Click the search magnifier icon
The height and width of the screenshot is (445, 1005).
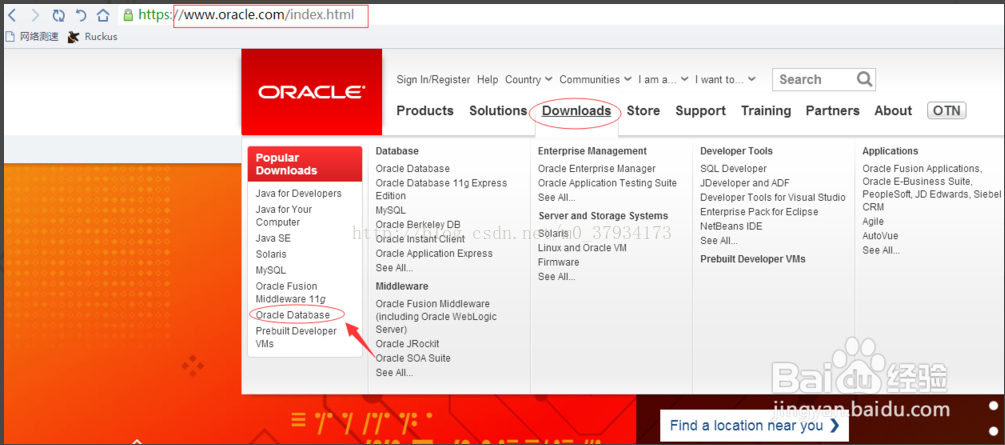pos(864,79)
